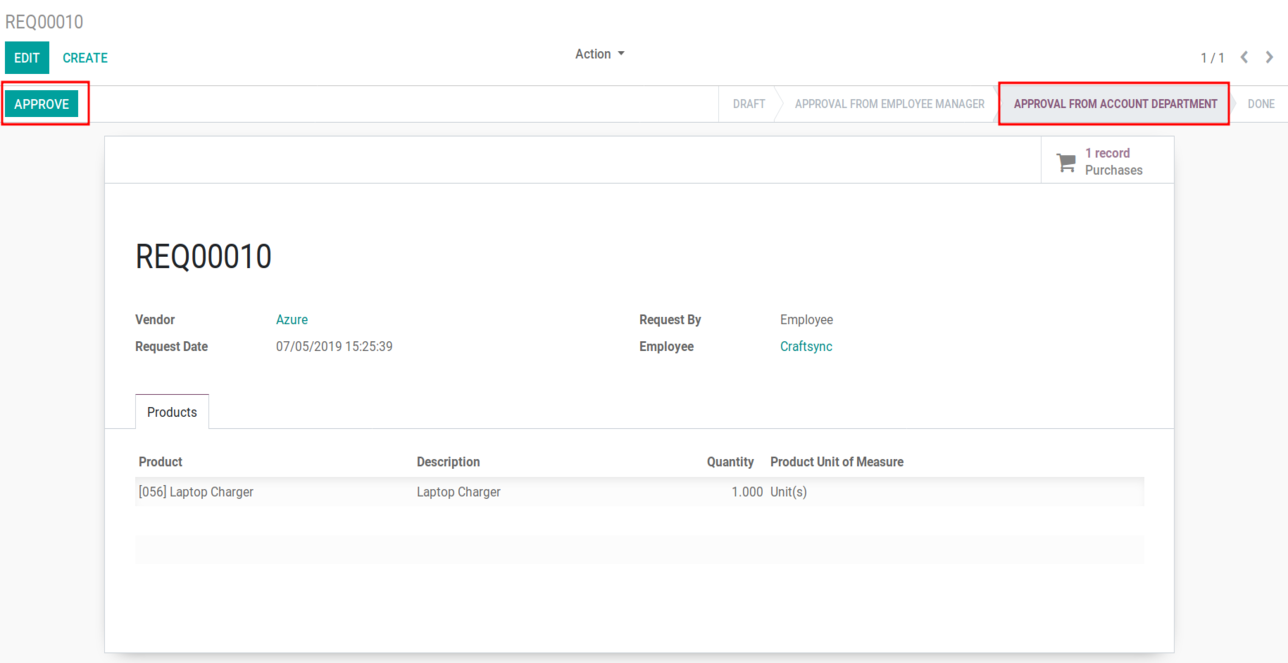Click the Edit button

tap(27, 58)
